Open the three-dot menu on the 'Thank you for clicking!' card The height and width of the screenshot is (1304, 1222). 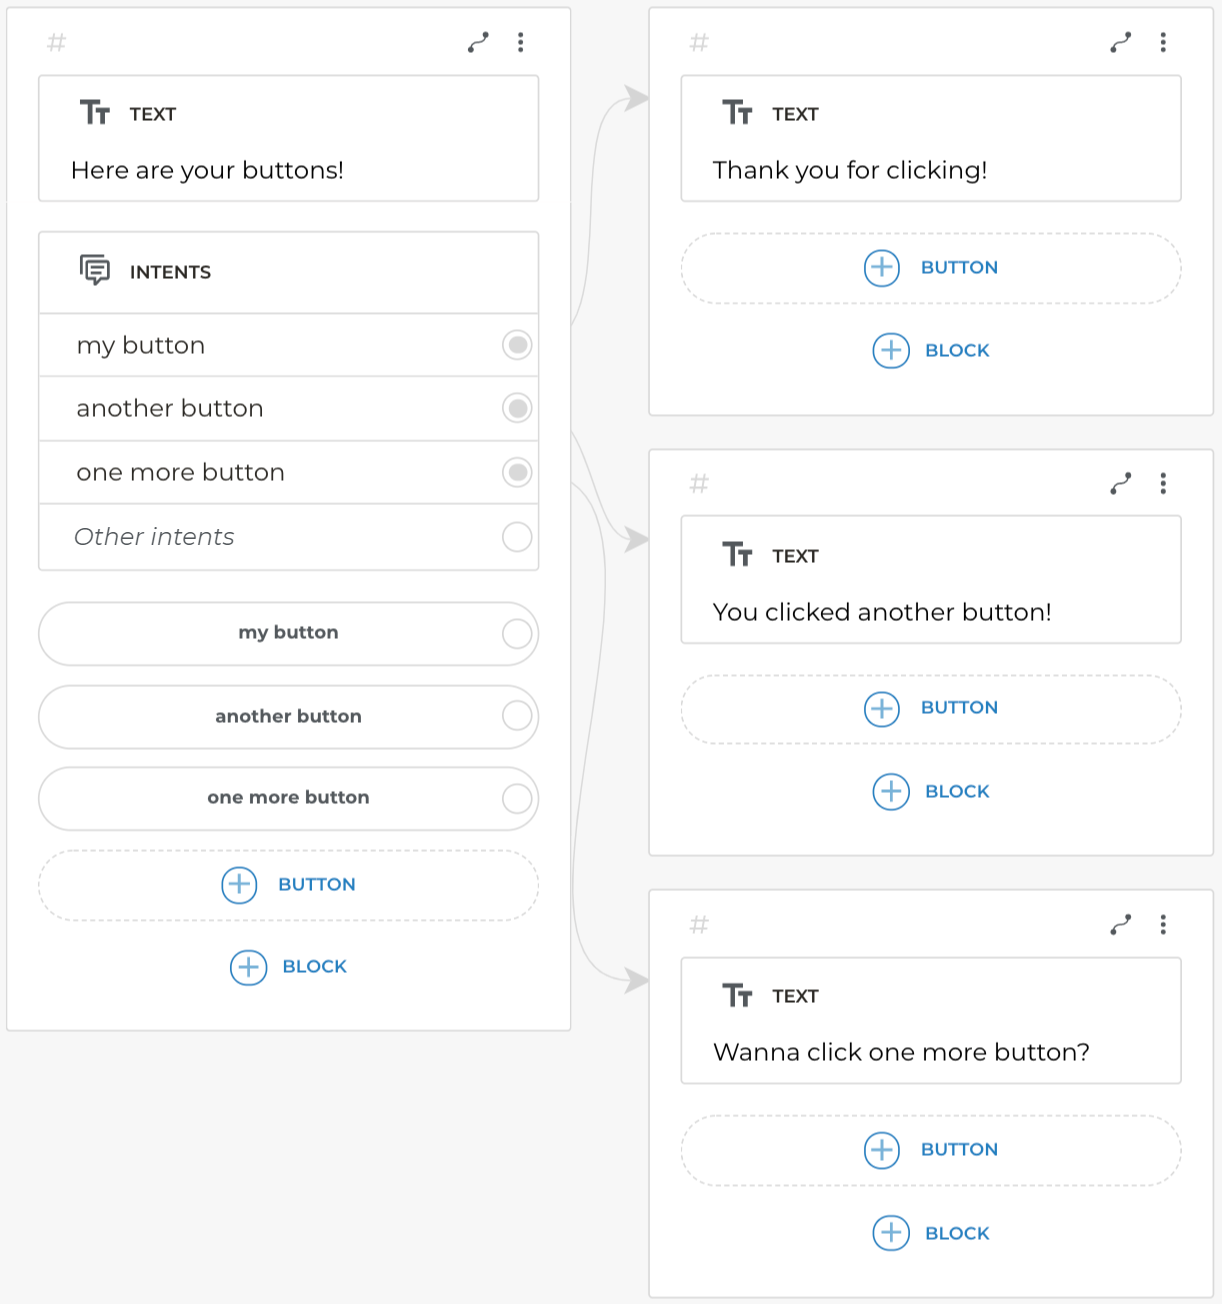[1162, 42]
